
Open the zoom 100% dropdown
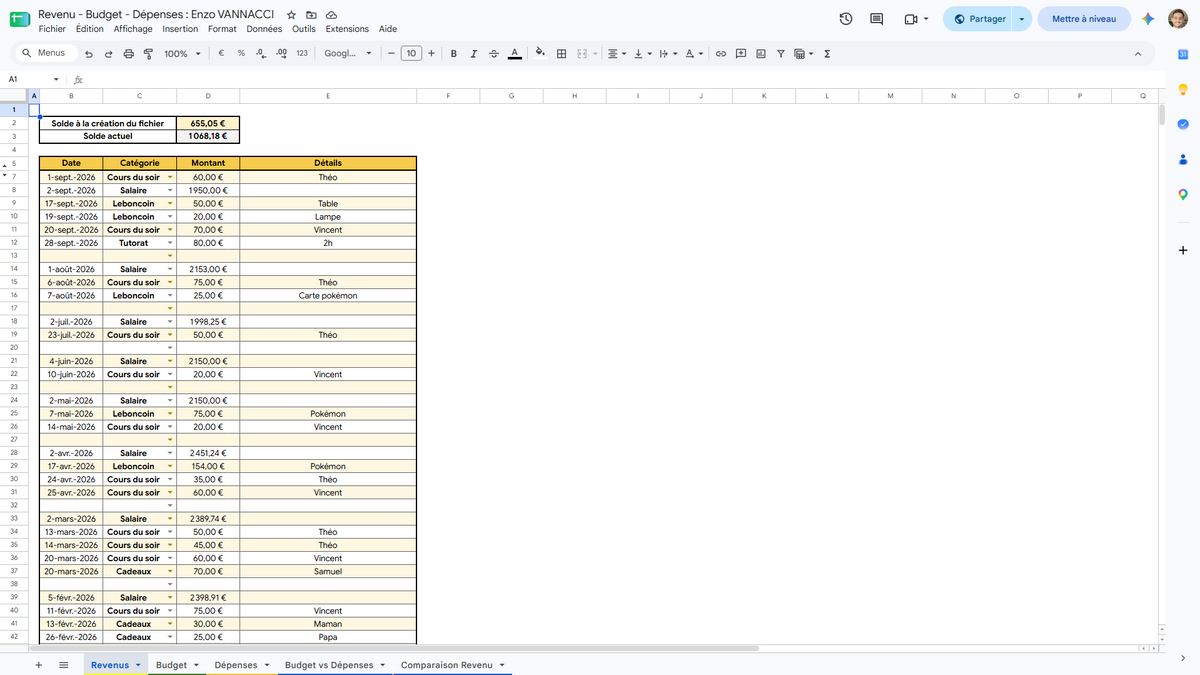pyautogui.click(x=182, y=53)
